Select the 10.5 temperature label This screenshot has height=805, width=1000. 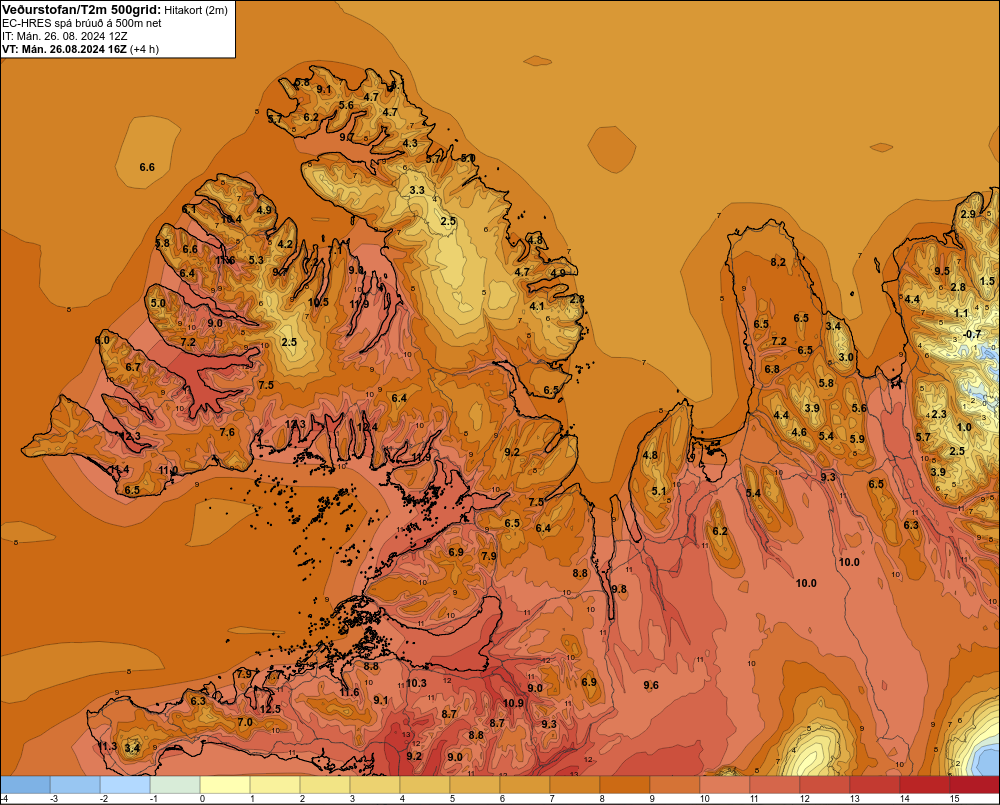click(x=318, y=302)
